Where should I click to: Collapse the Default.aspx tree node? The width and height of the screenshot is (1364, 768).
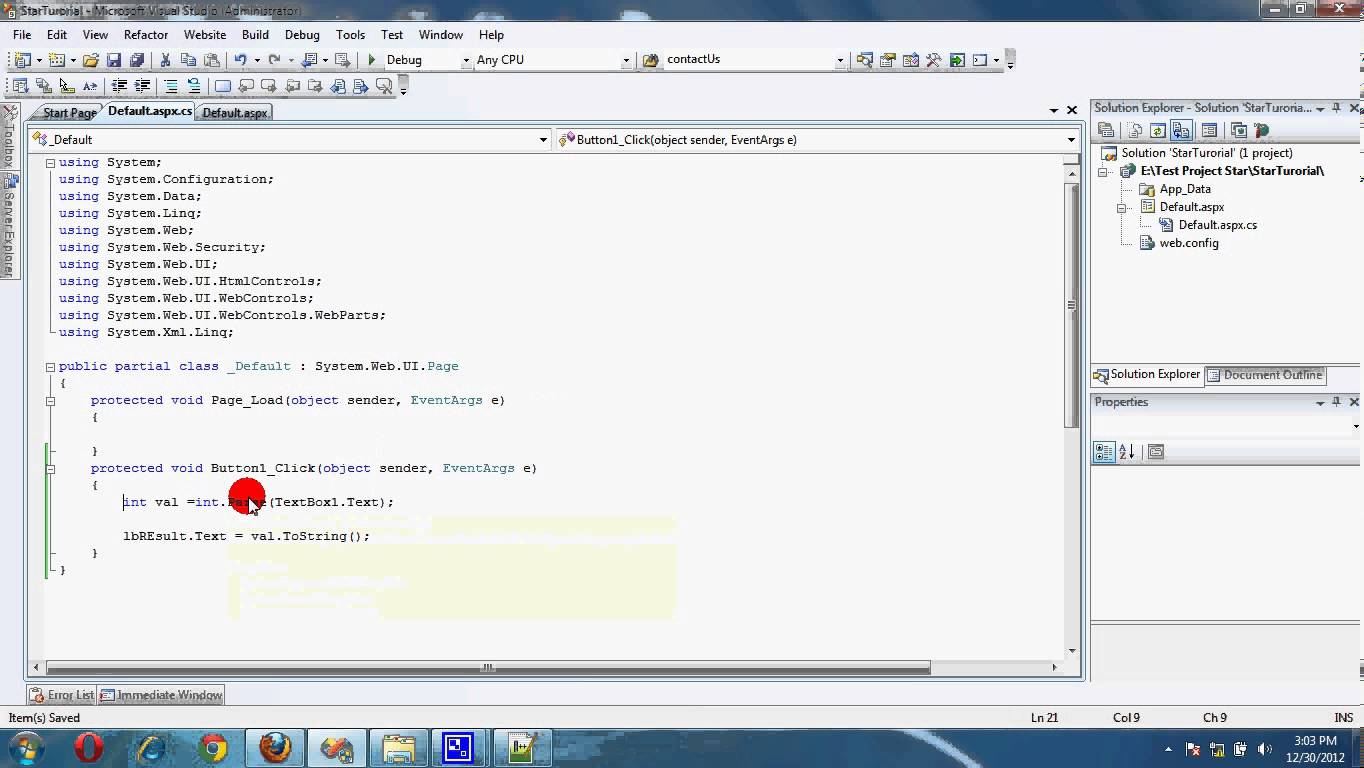(x=1122, y=207)
